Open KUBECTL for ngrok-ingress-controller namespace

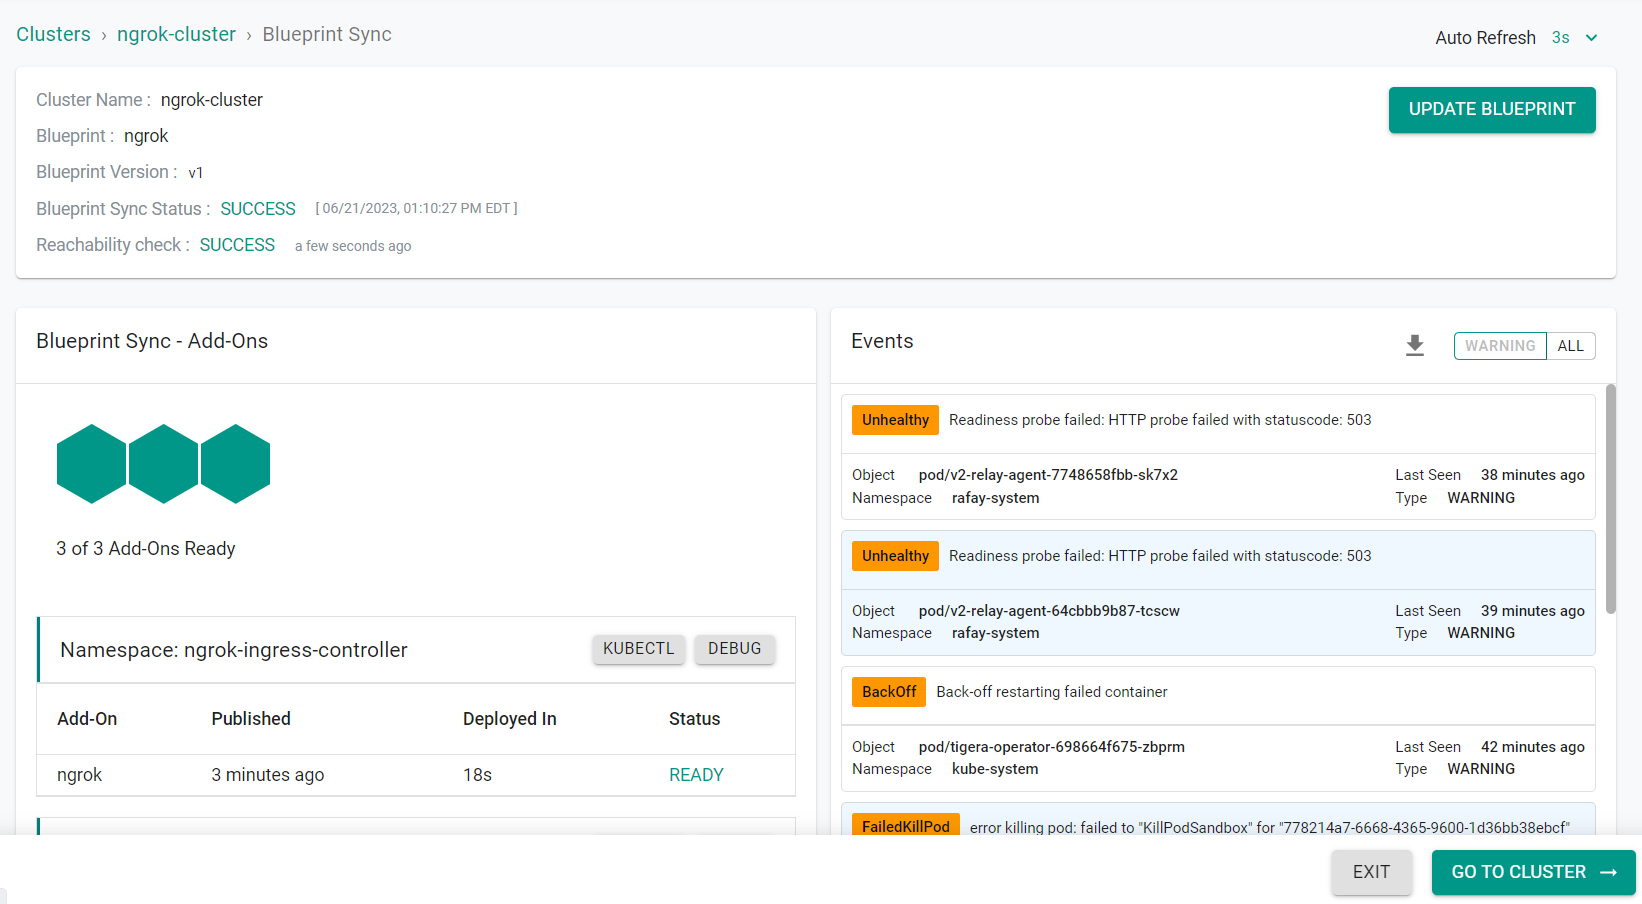639,649
